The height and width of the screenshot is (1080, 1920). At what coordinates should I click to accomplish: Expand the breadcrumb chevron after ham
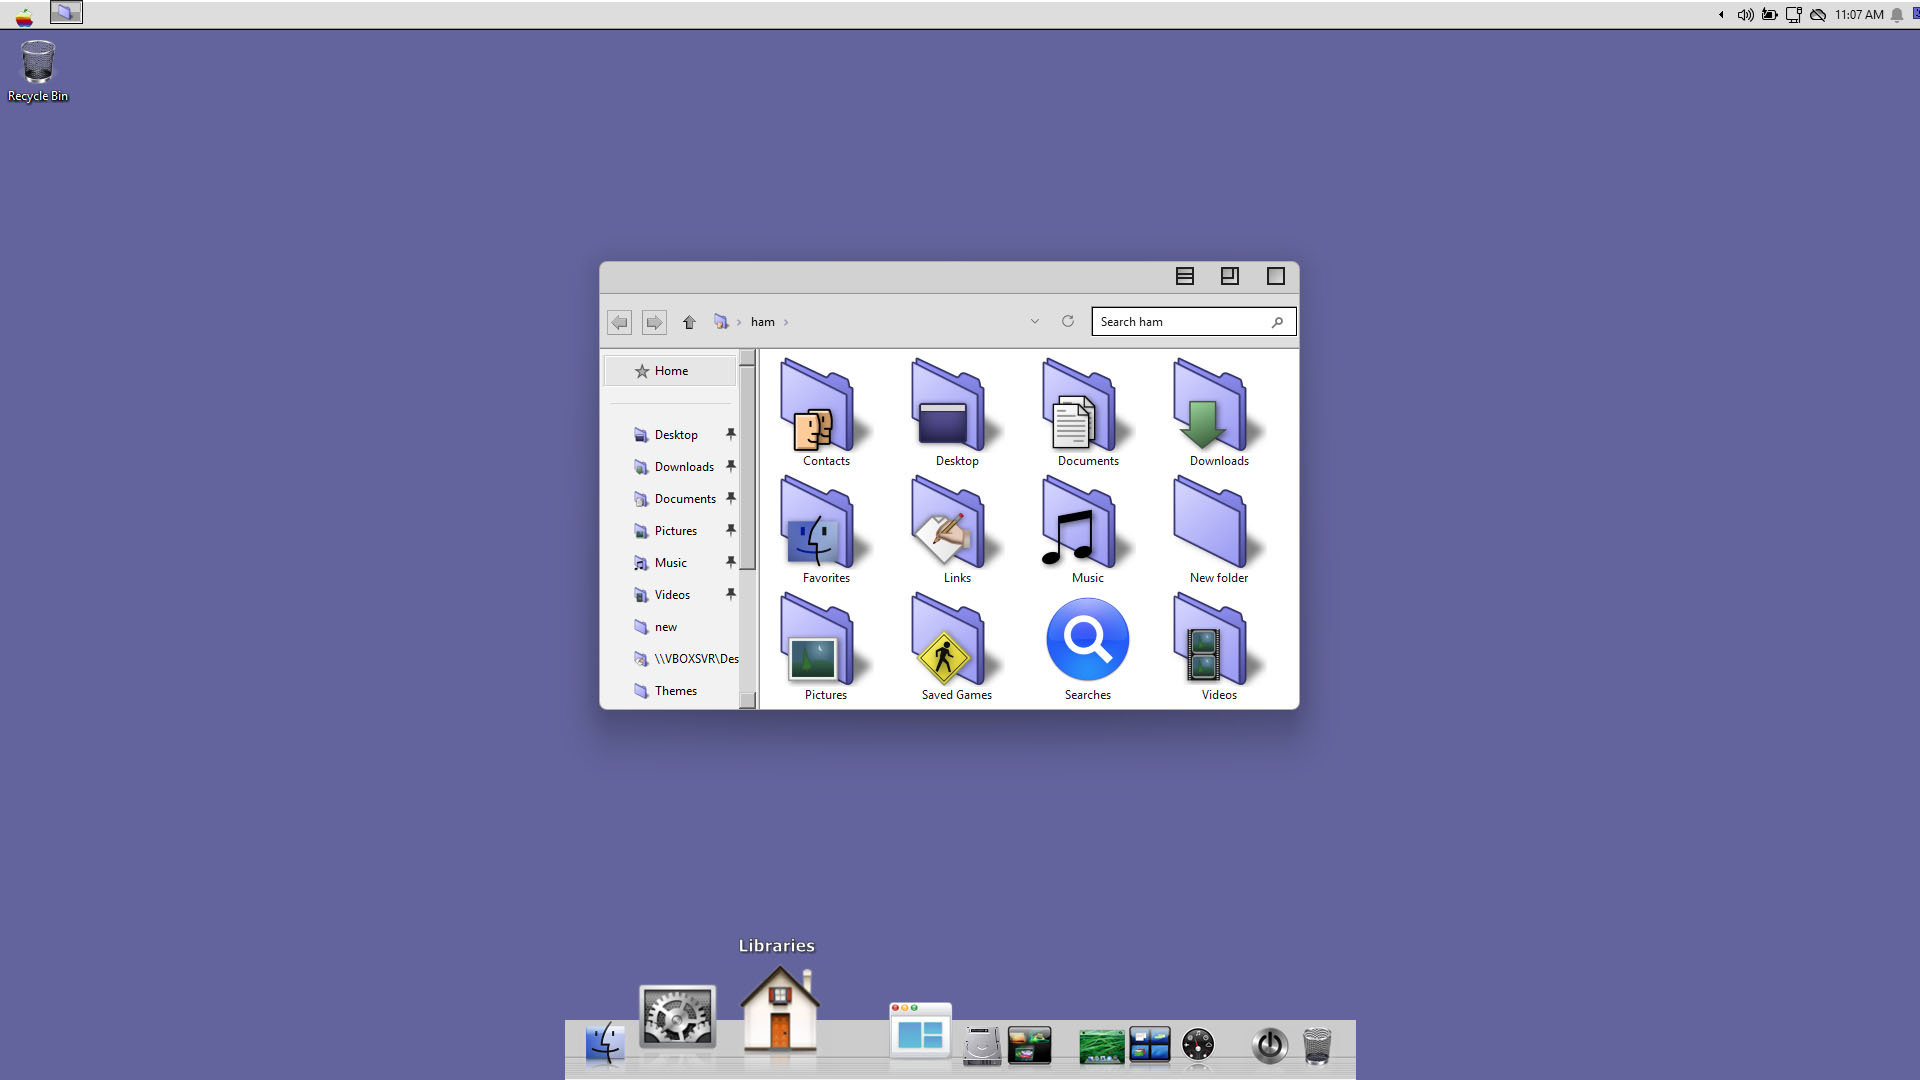[x=786, y=322]
